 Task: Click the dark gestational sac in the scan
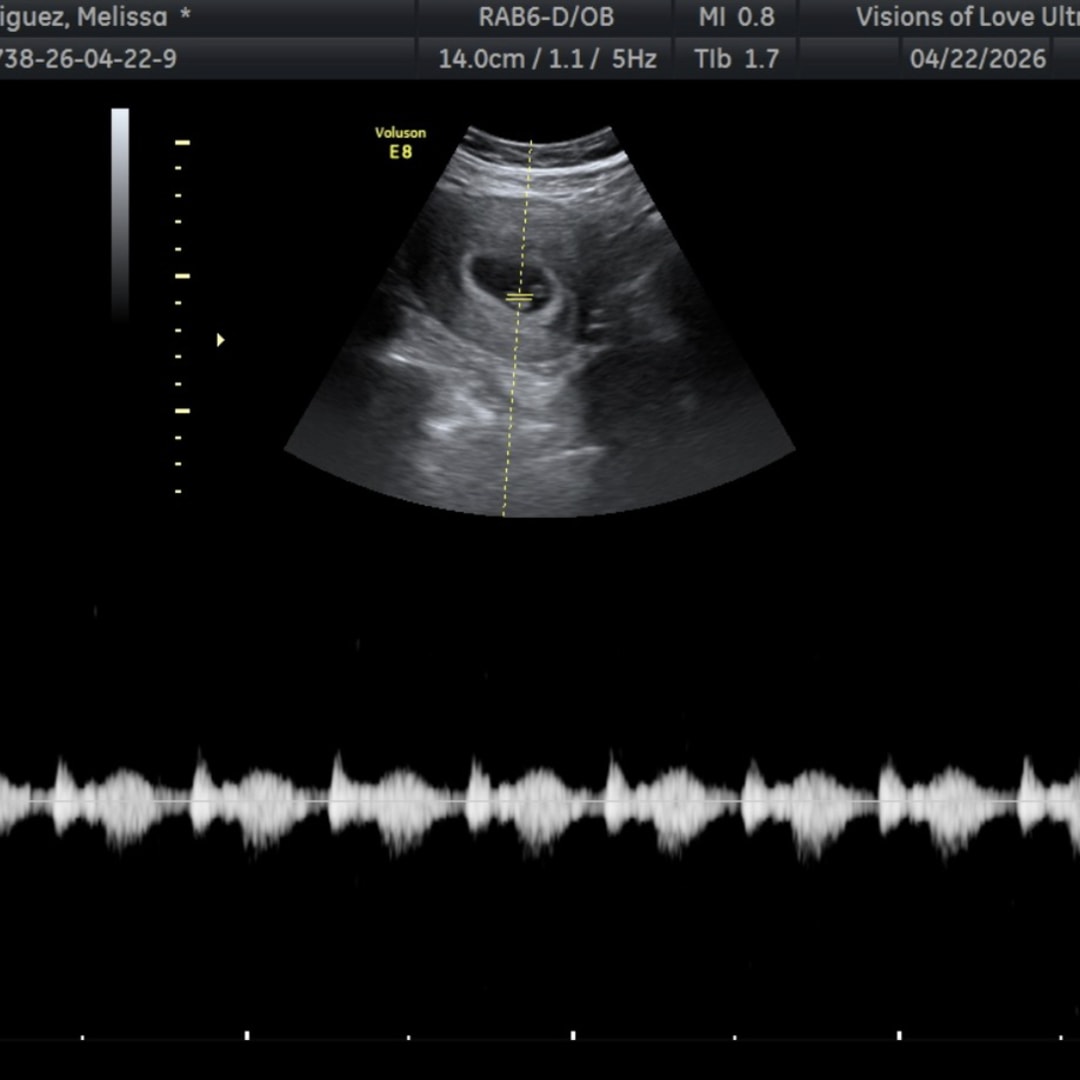pyautogui.click(x=511, y=283)
